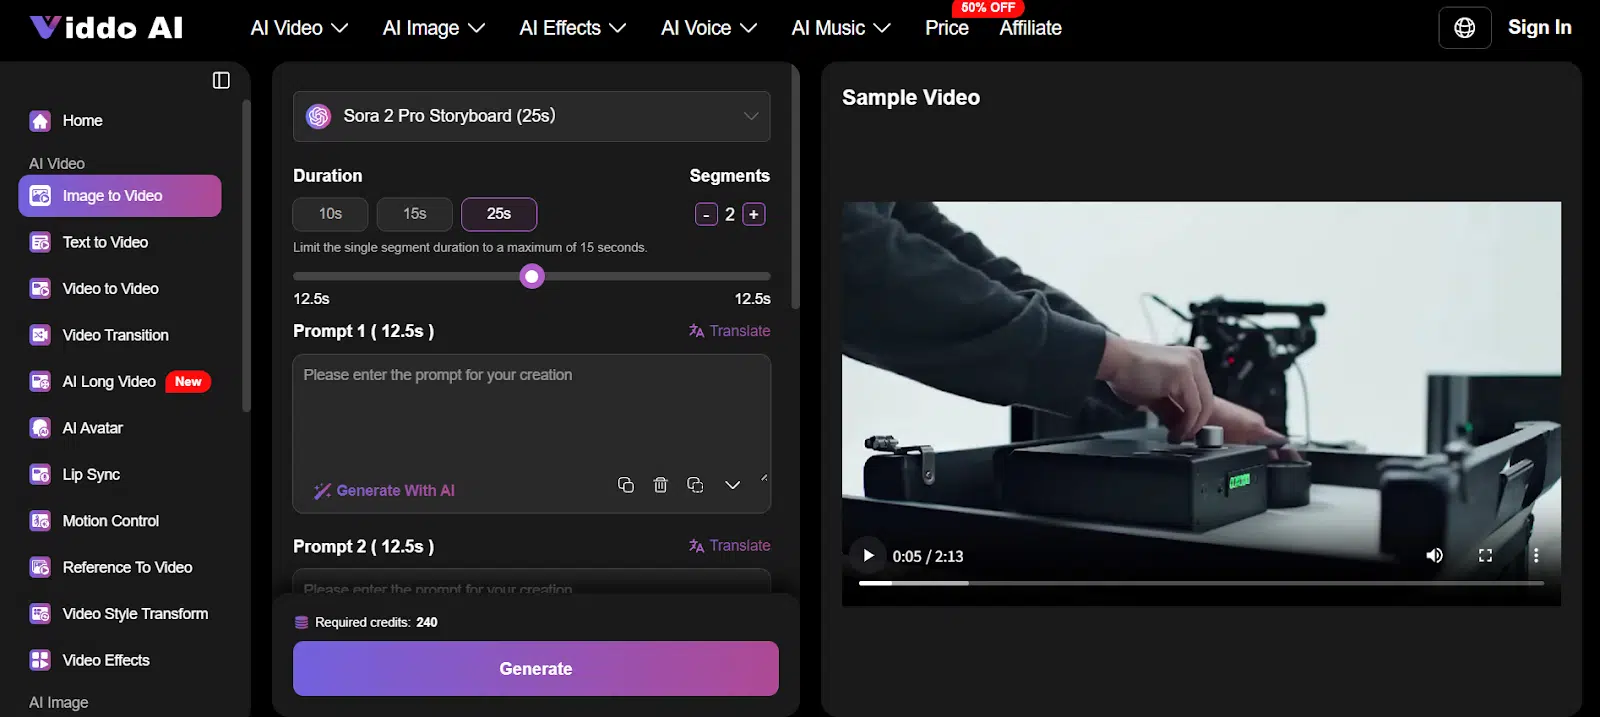Image resolution: width=1600 pixels, height=717 pixels.
Task: Click the credits coin stack icon
Action: pos(301,622)
